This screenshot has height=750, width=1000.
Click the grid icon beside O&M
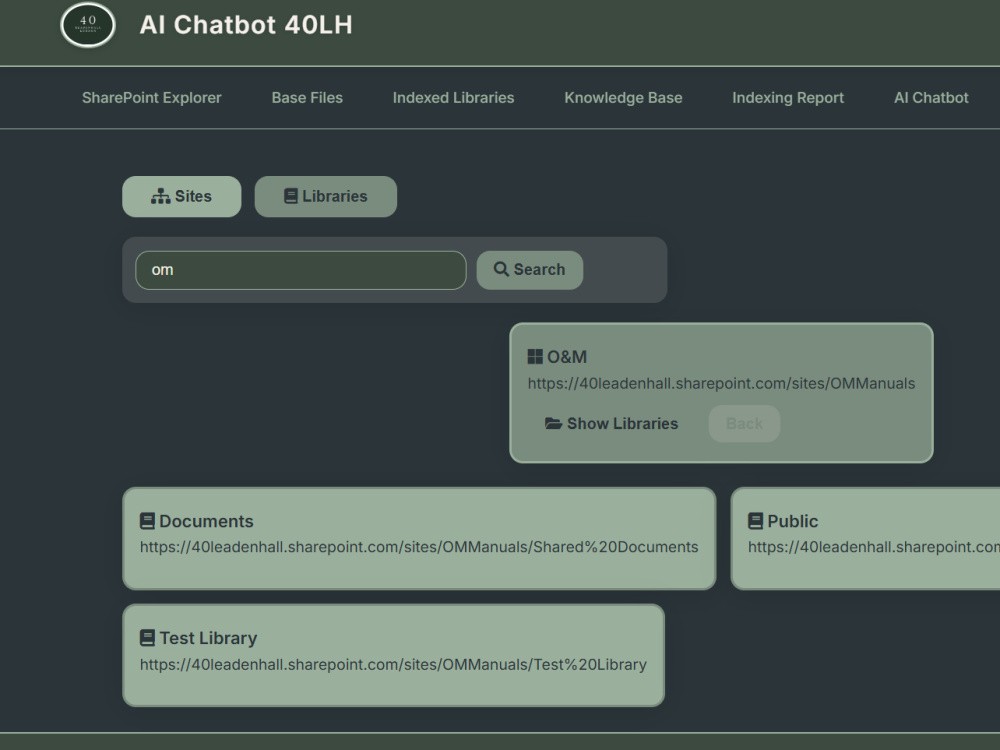click(535, 357)
